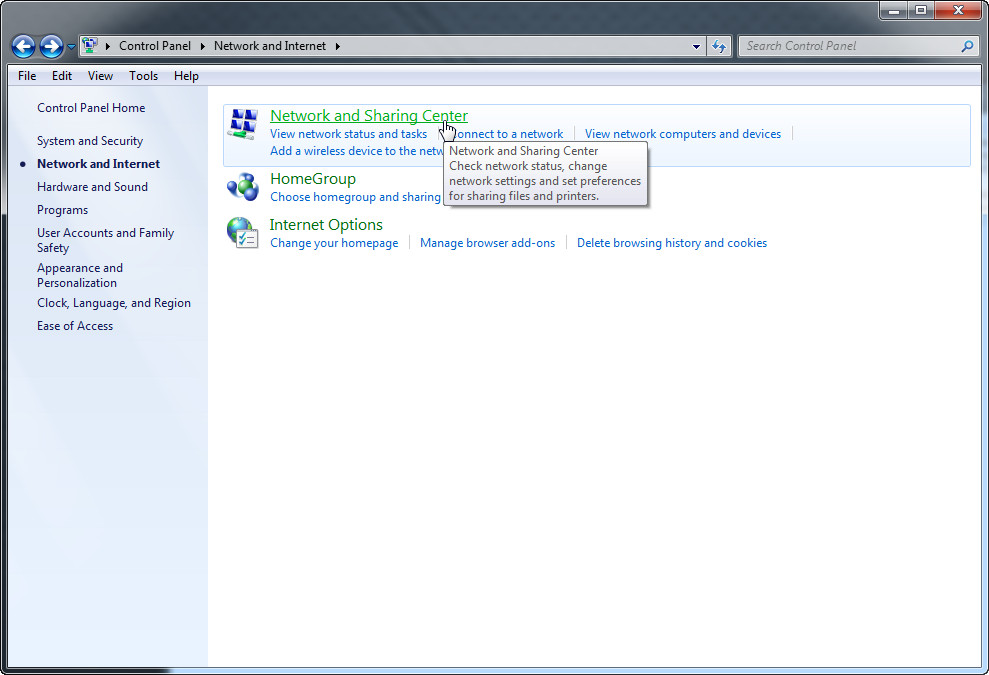Click the Network and Sharing Center icon

tap(243, 124)
